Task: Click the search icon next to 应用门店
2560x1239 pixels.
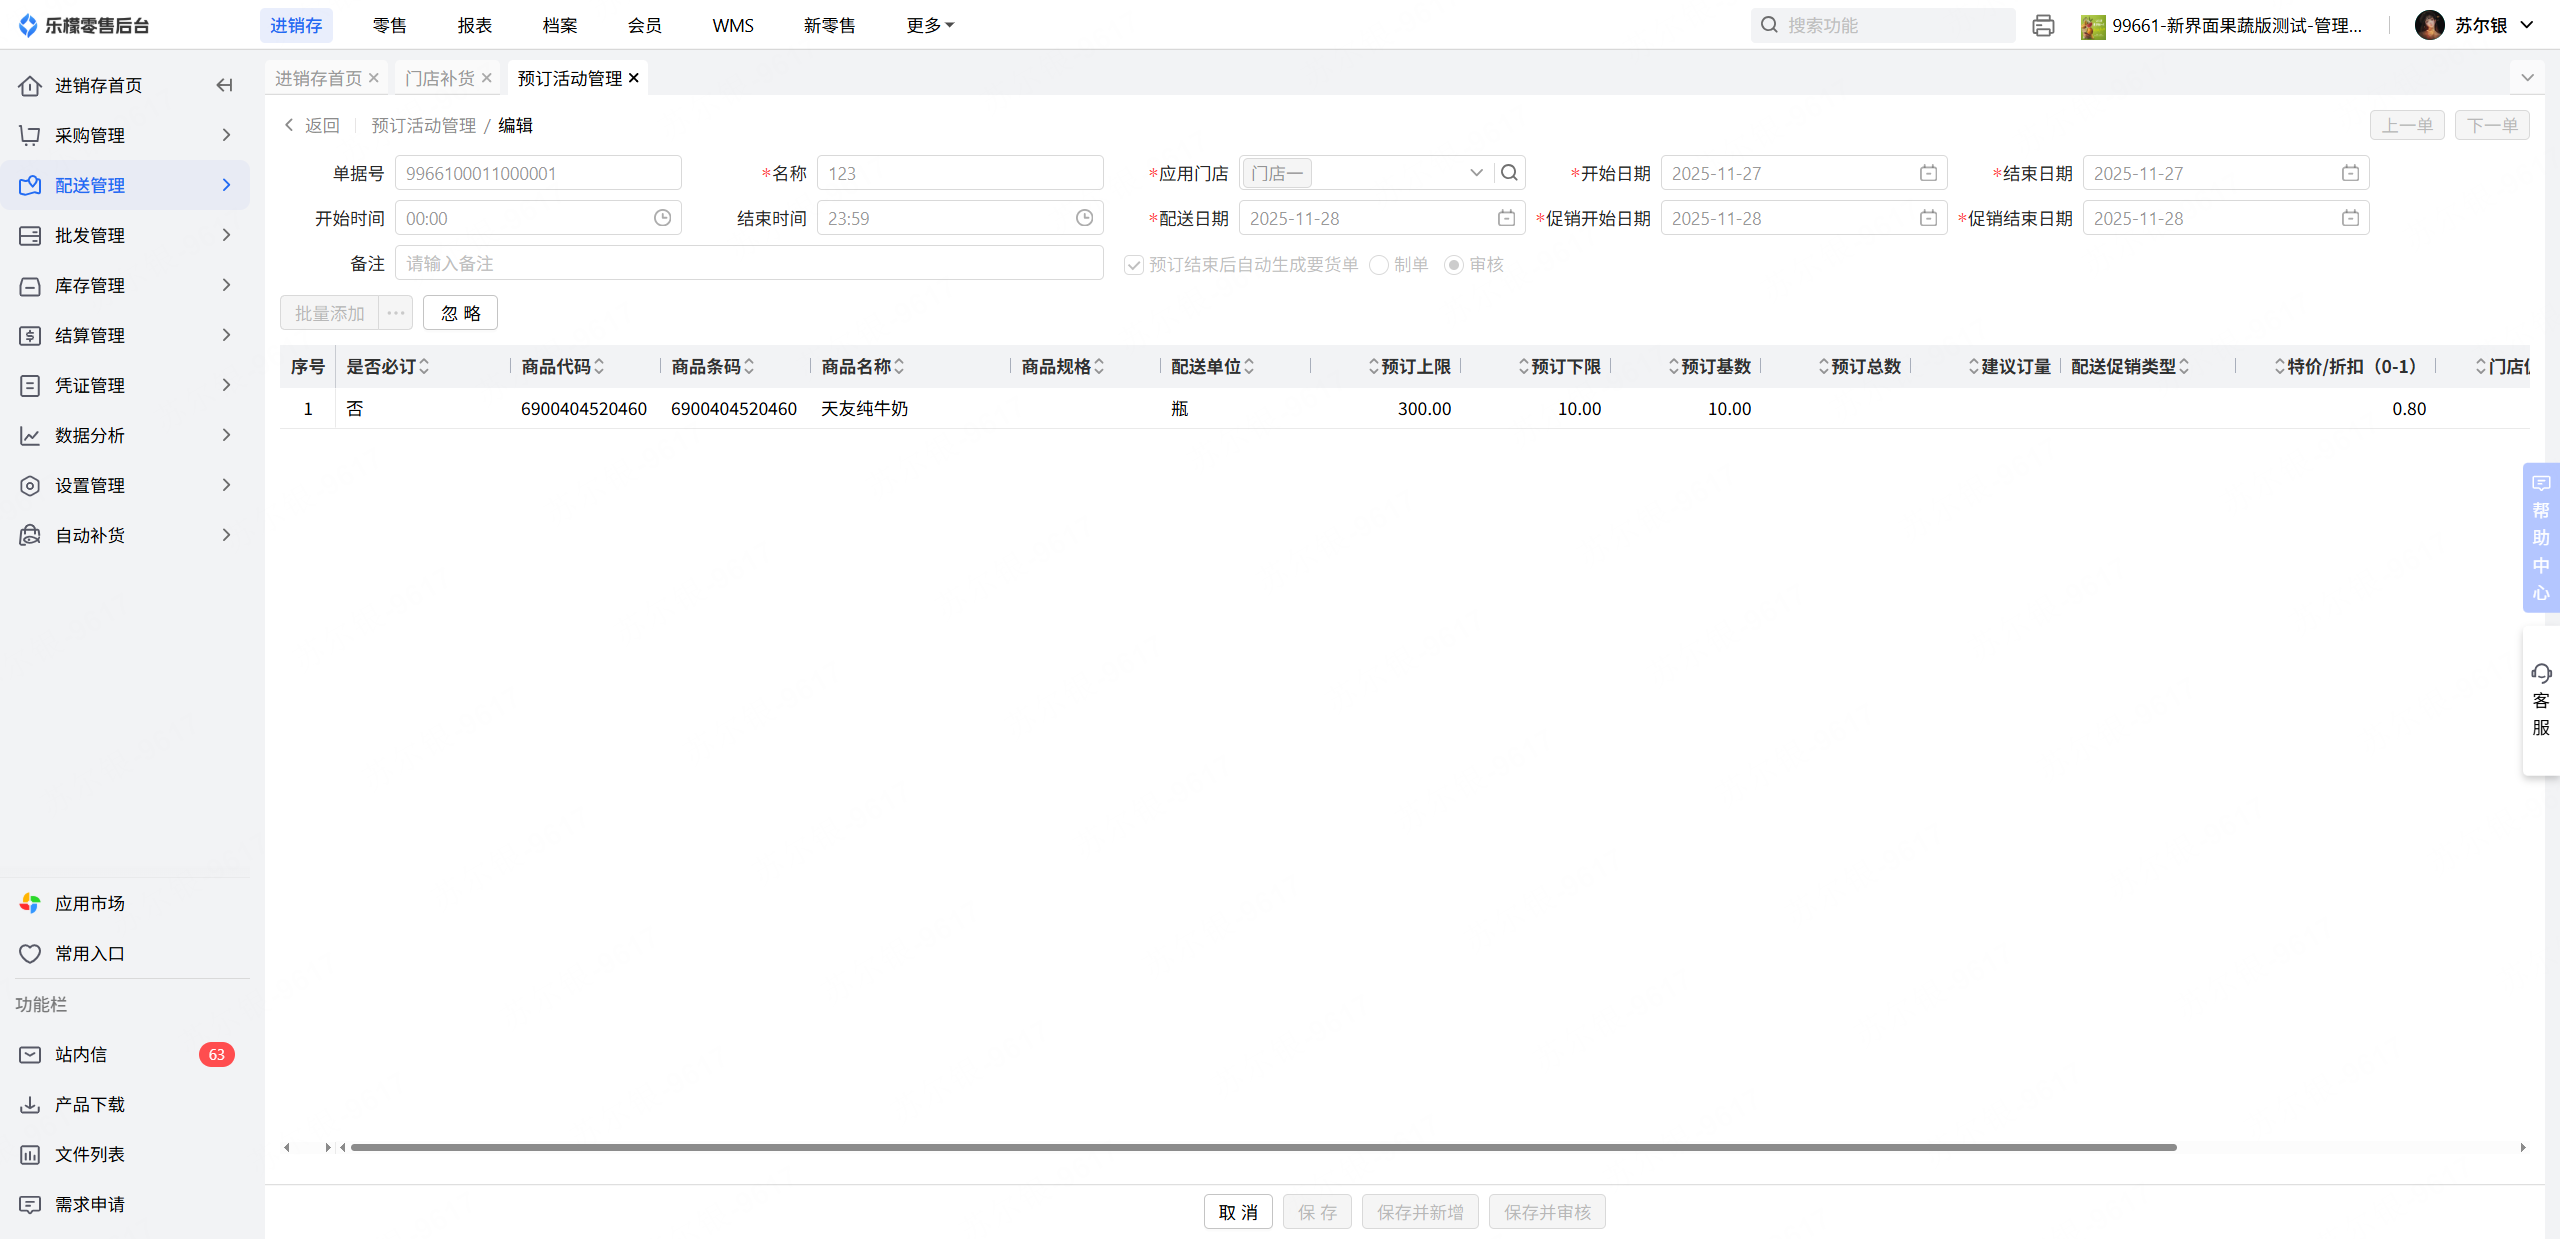Action: coord(1509,173)
